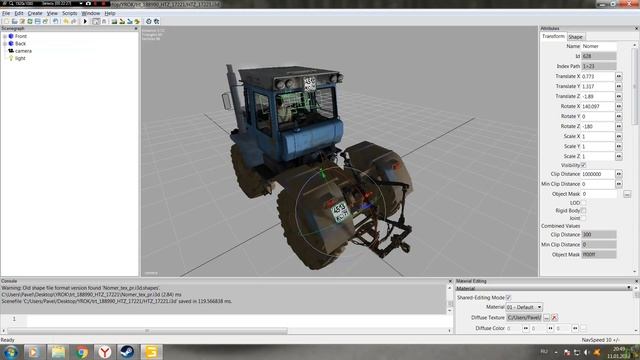
Task: Click the blue Front transform group icon
Action: tap(11, 36)
